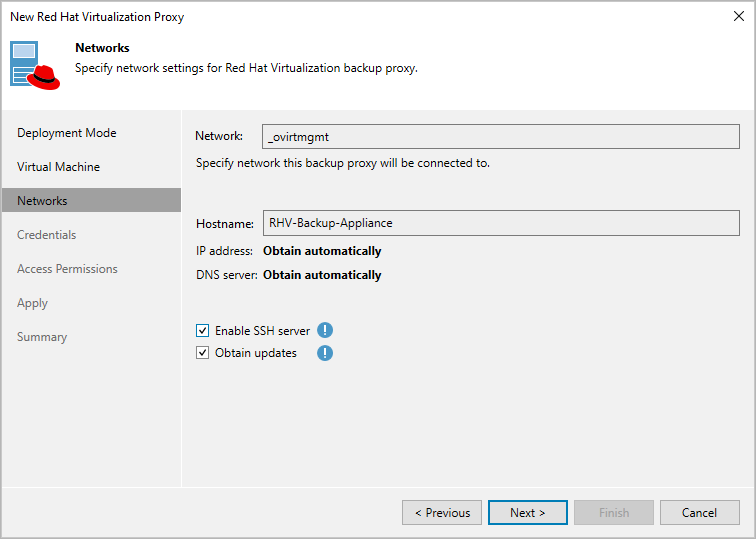The image size is (756, 539).
Task: Click the DNS server 'Obtain automatically' value
Action: pyautogui.click(x=322, y=275)
